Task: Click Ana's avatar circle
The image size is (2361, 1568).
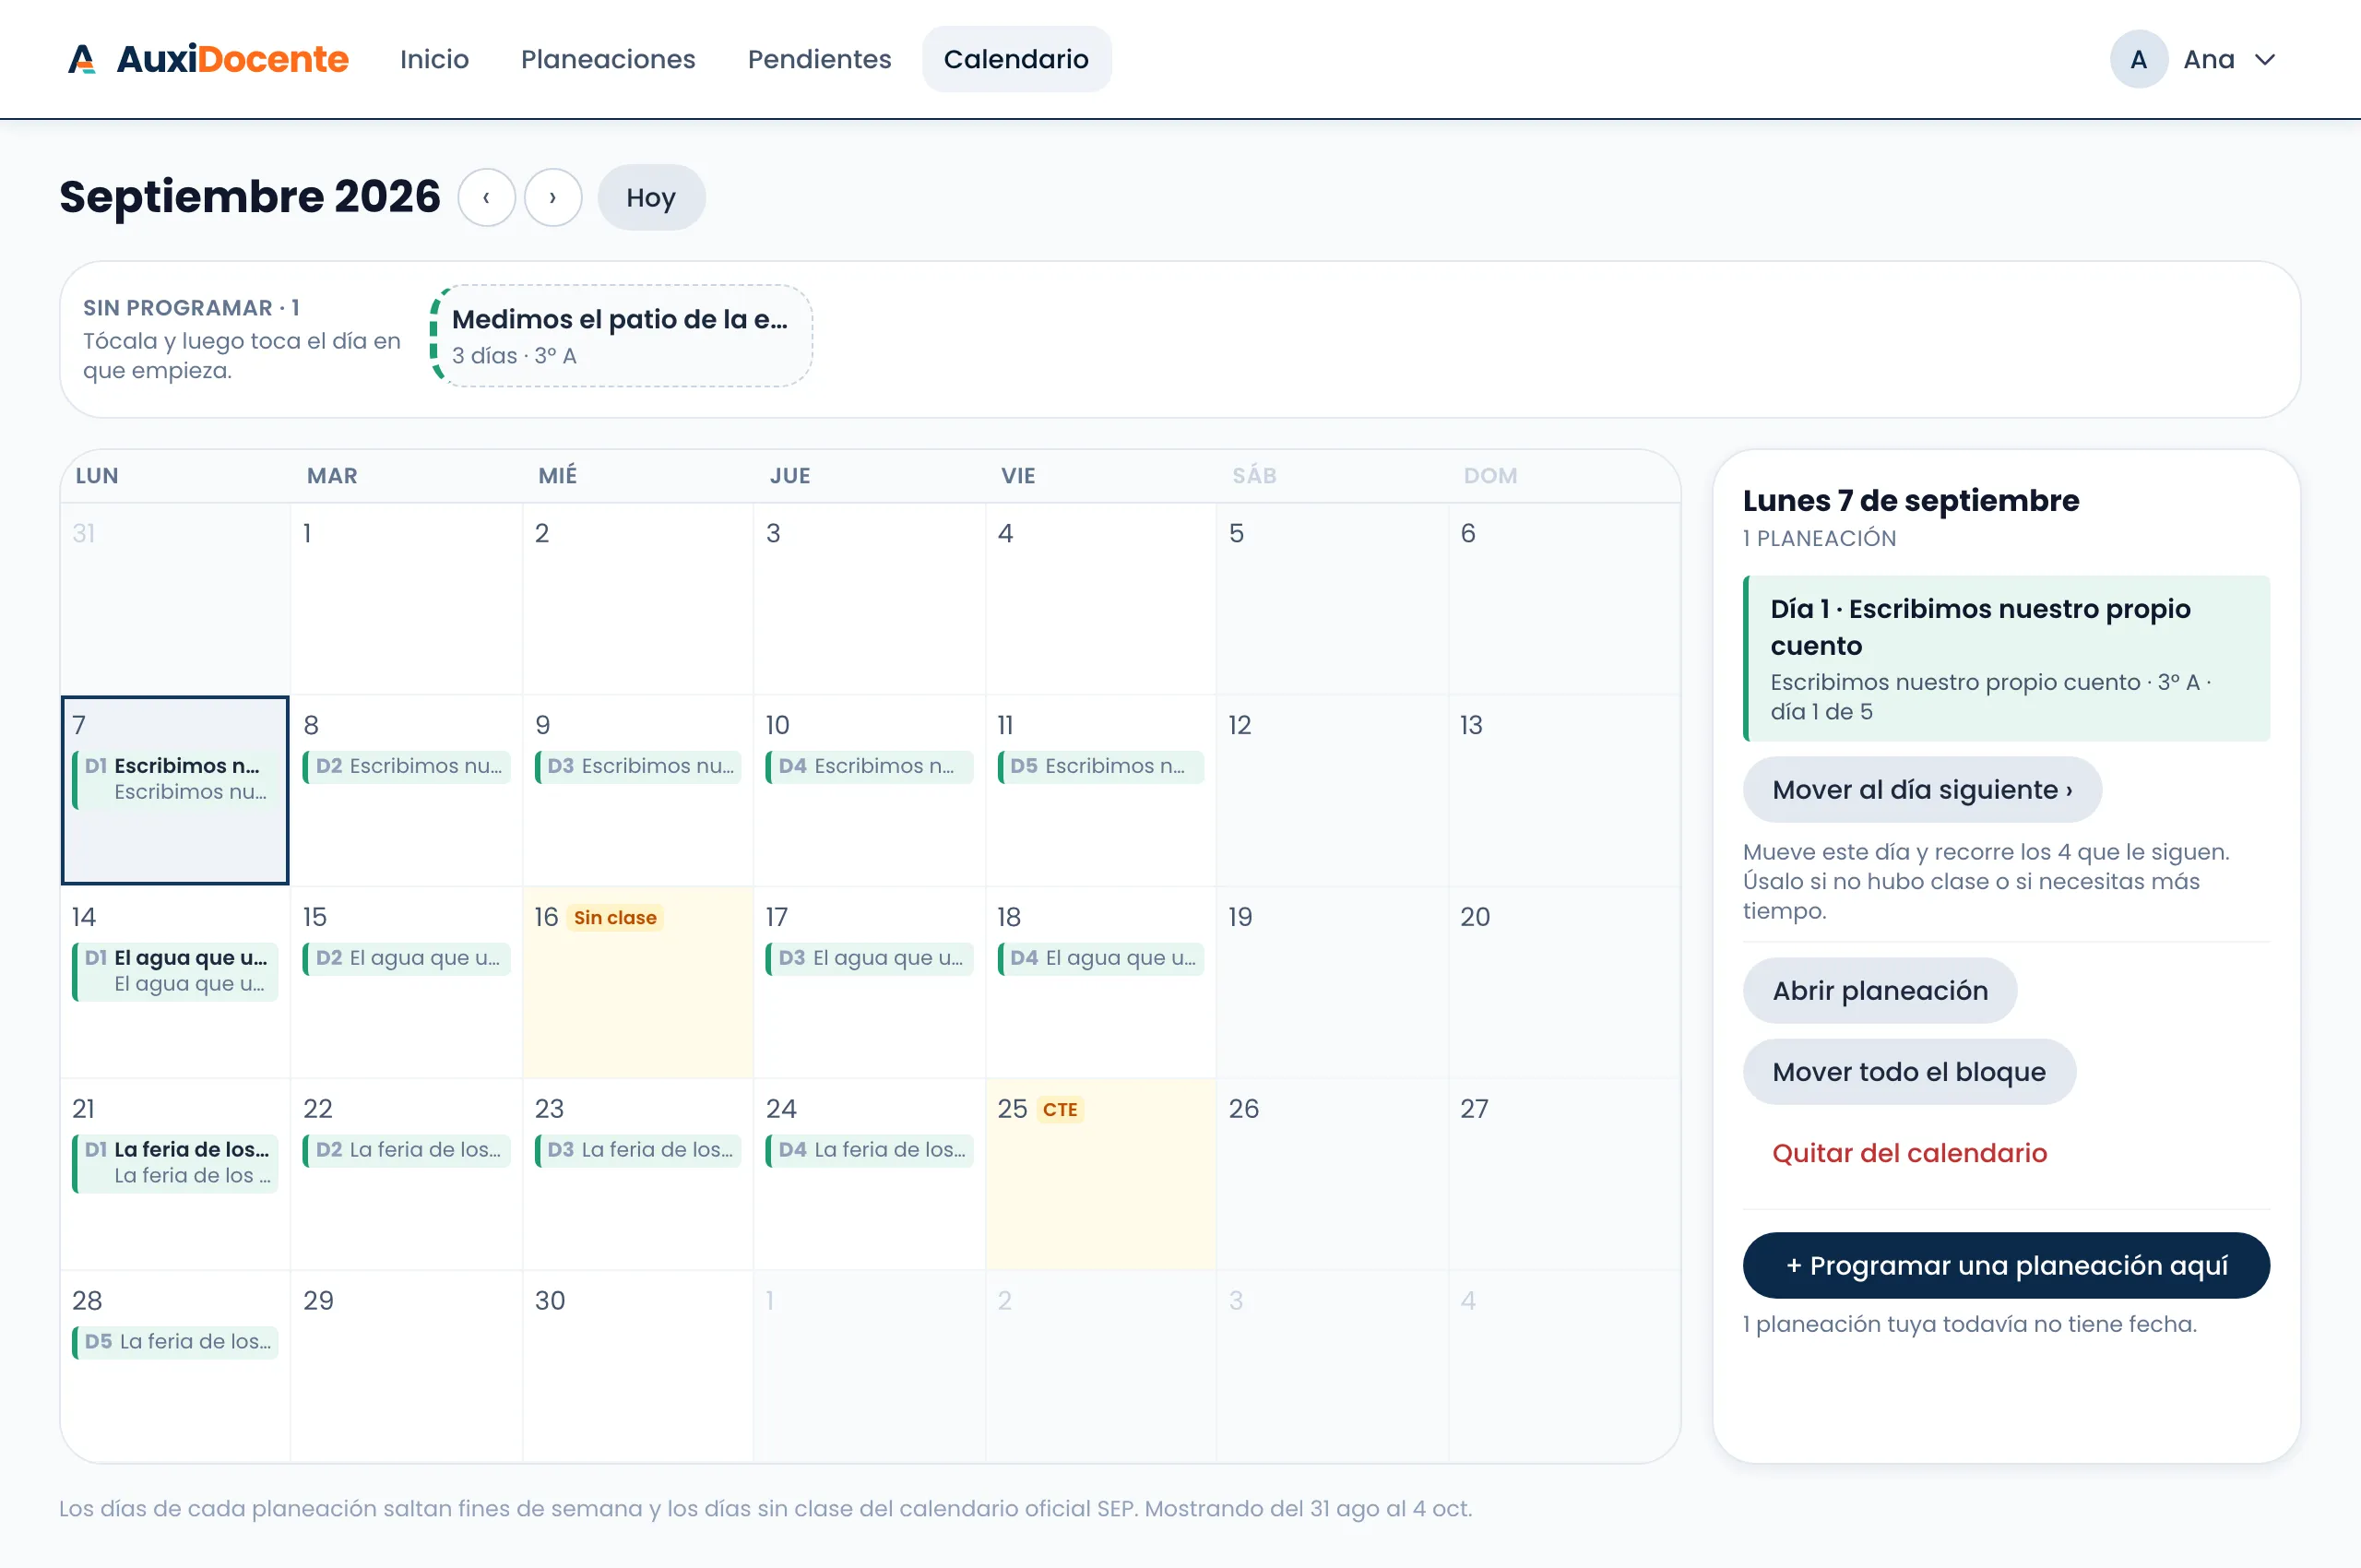Action: (x=2138, y=59)
